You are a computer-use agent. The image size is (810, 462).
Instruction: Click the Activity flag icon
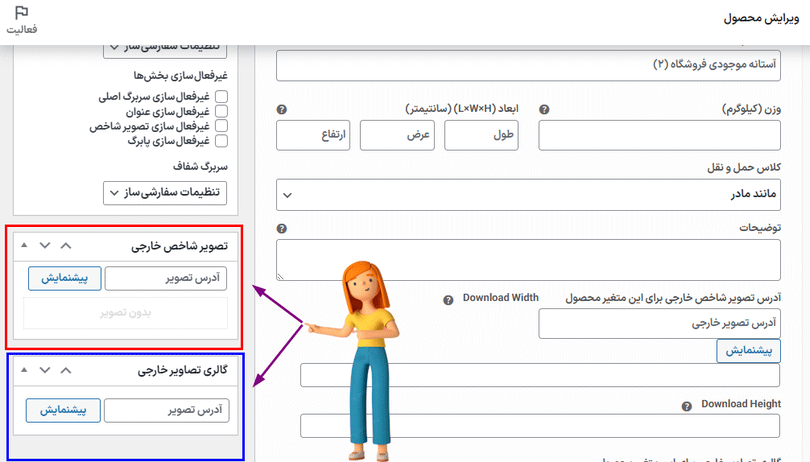[21, 13]
